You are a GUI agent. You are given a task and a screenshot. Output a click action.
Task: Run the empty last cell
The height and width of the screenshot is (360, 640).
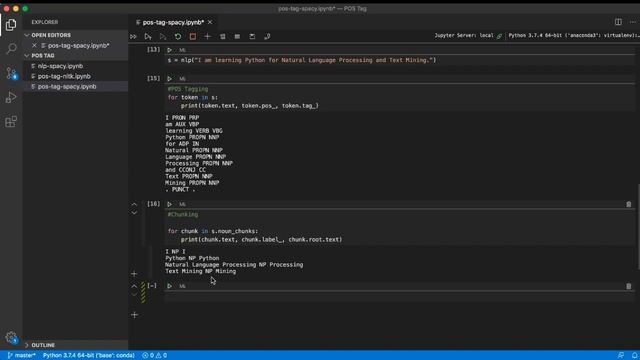[169, 286]
